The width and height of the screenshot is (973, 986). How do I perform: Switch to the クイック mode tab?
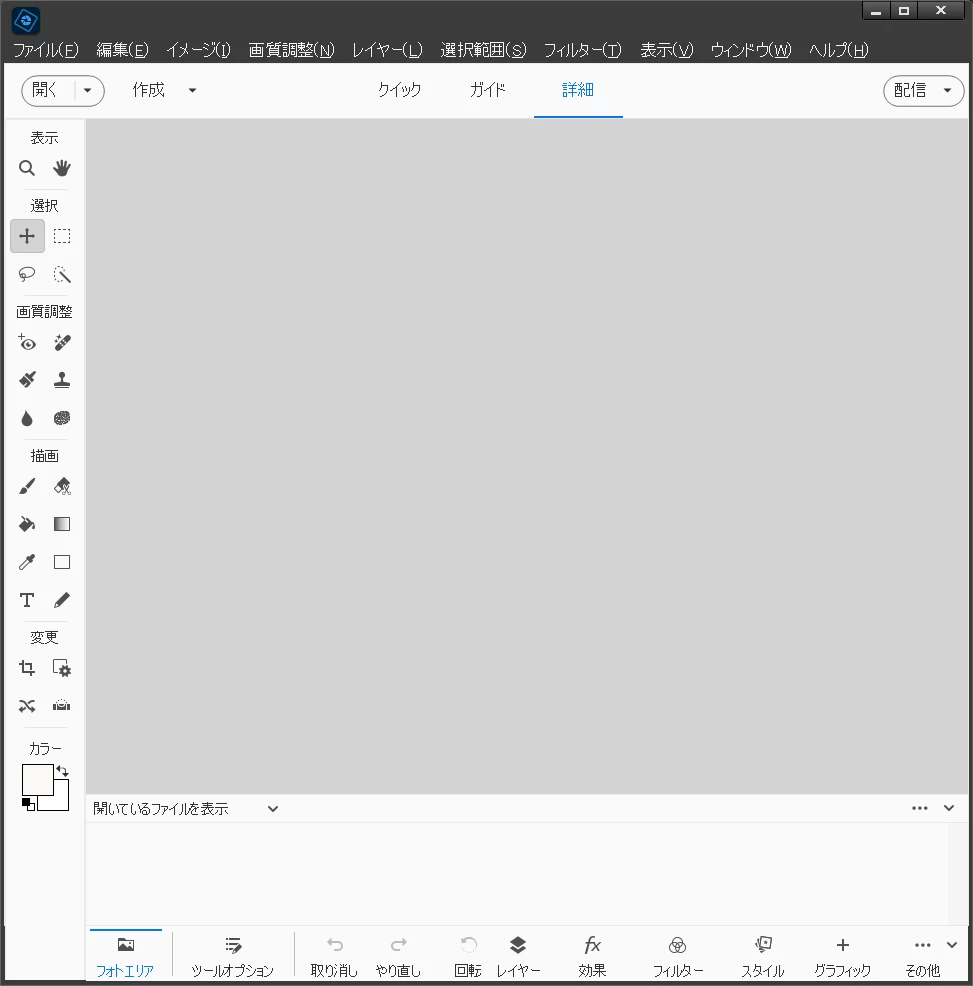[x=399, y=90]
